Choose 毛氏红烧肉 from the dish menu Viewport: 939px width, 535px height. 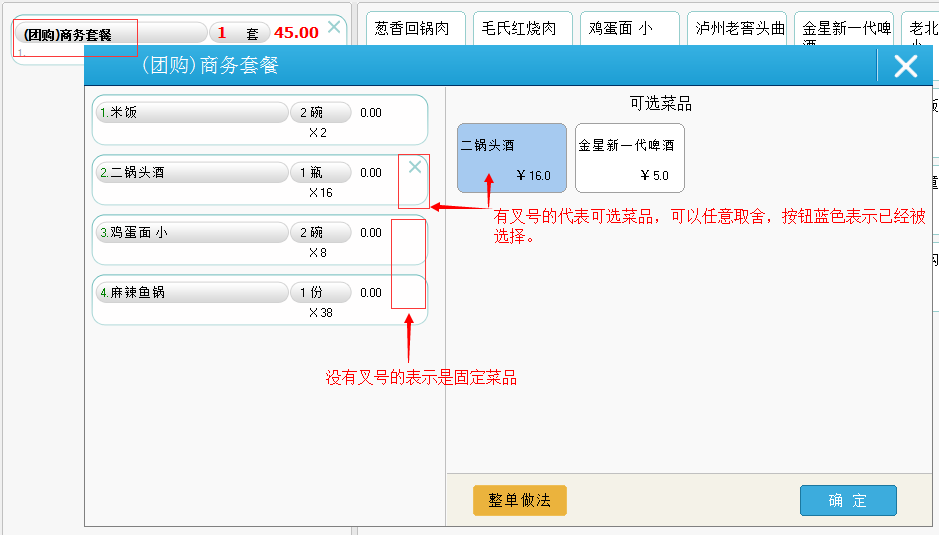[x=521, y=29]
